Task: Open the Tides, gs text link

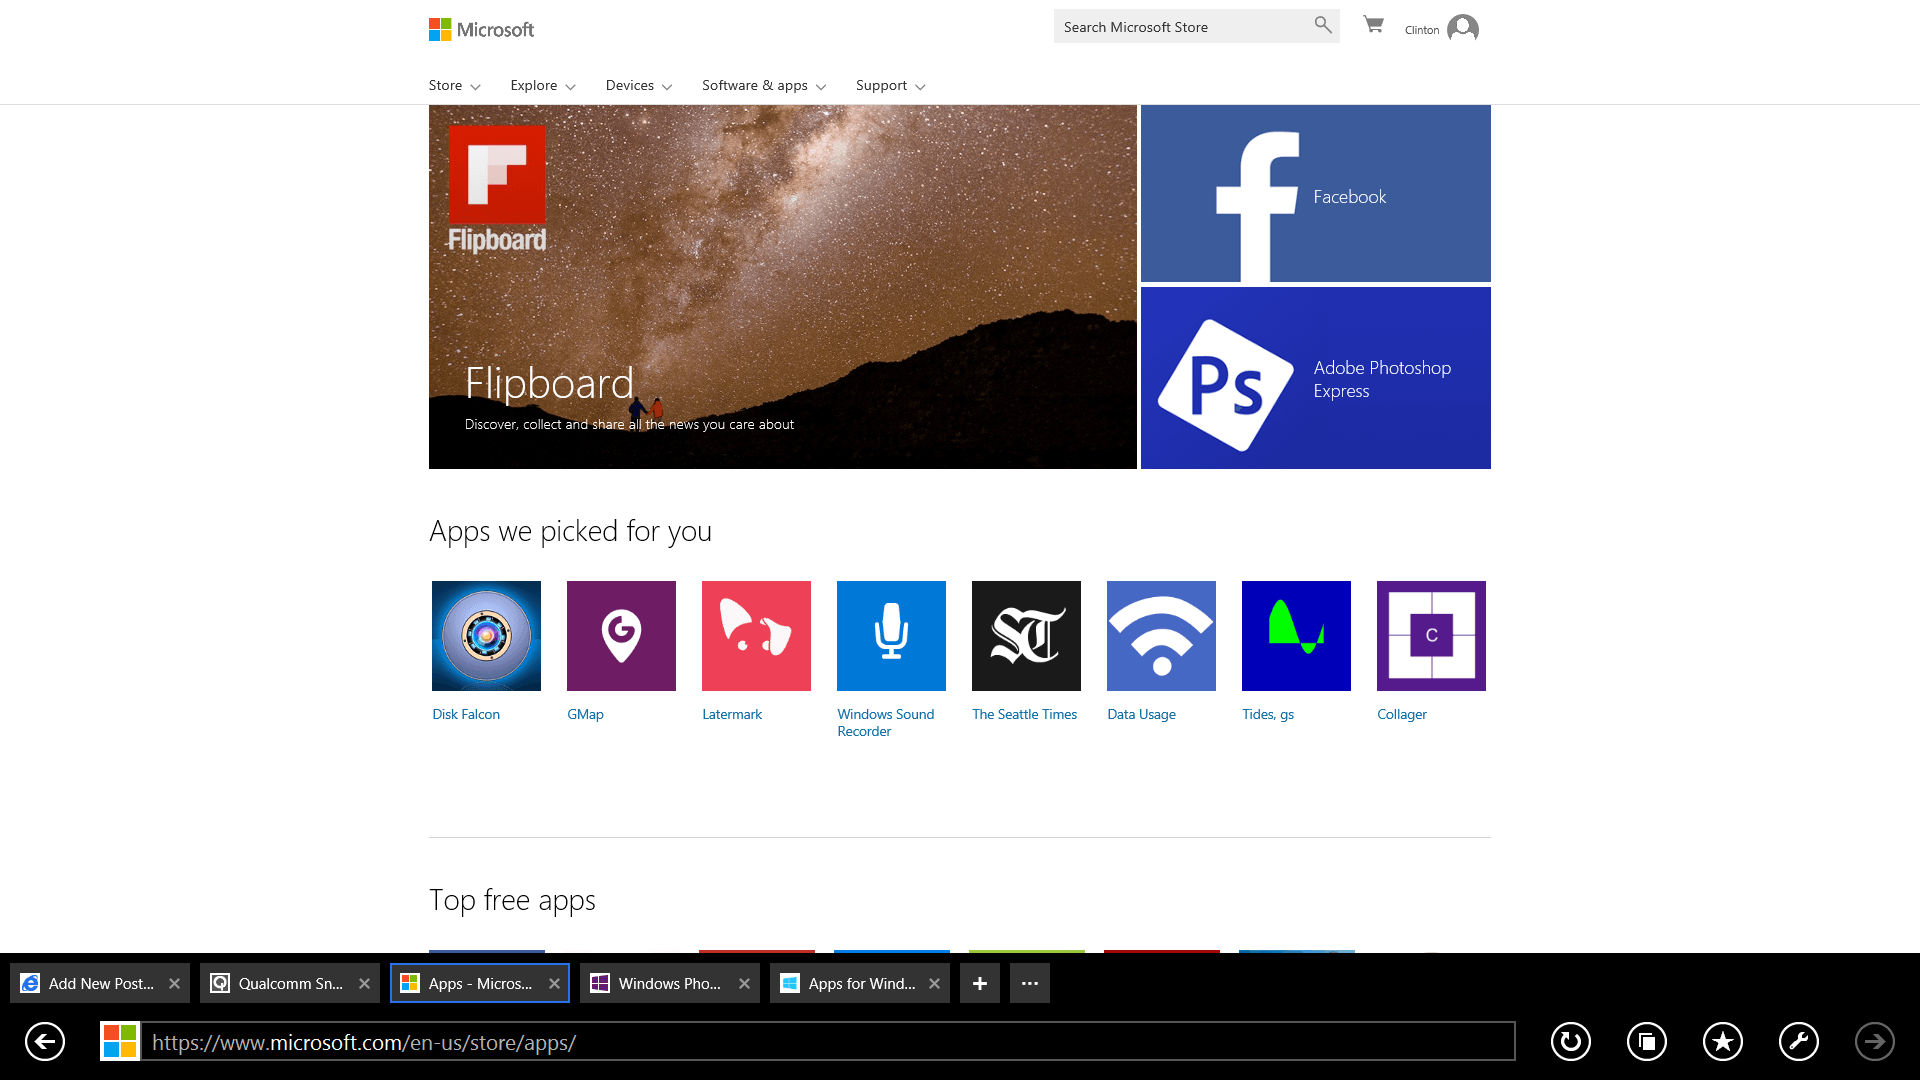Action: 1268,714
